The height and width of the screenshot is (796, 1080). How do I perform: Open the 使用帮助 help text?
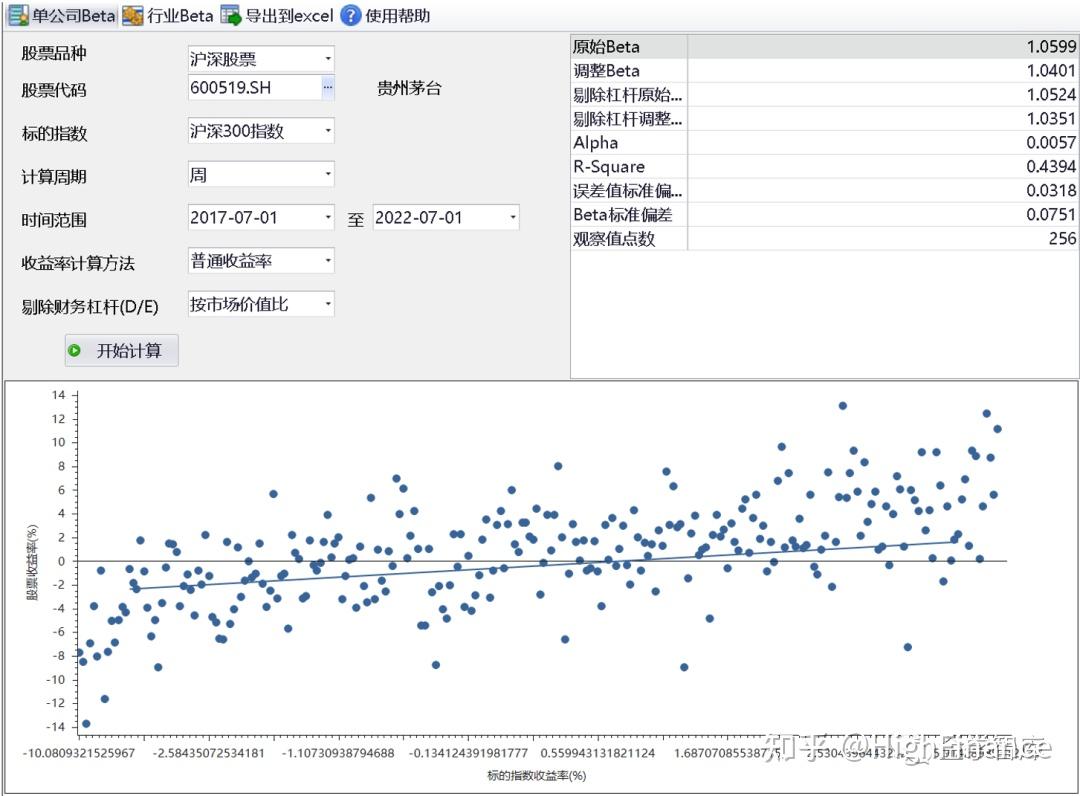[397, 15]
